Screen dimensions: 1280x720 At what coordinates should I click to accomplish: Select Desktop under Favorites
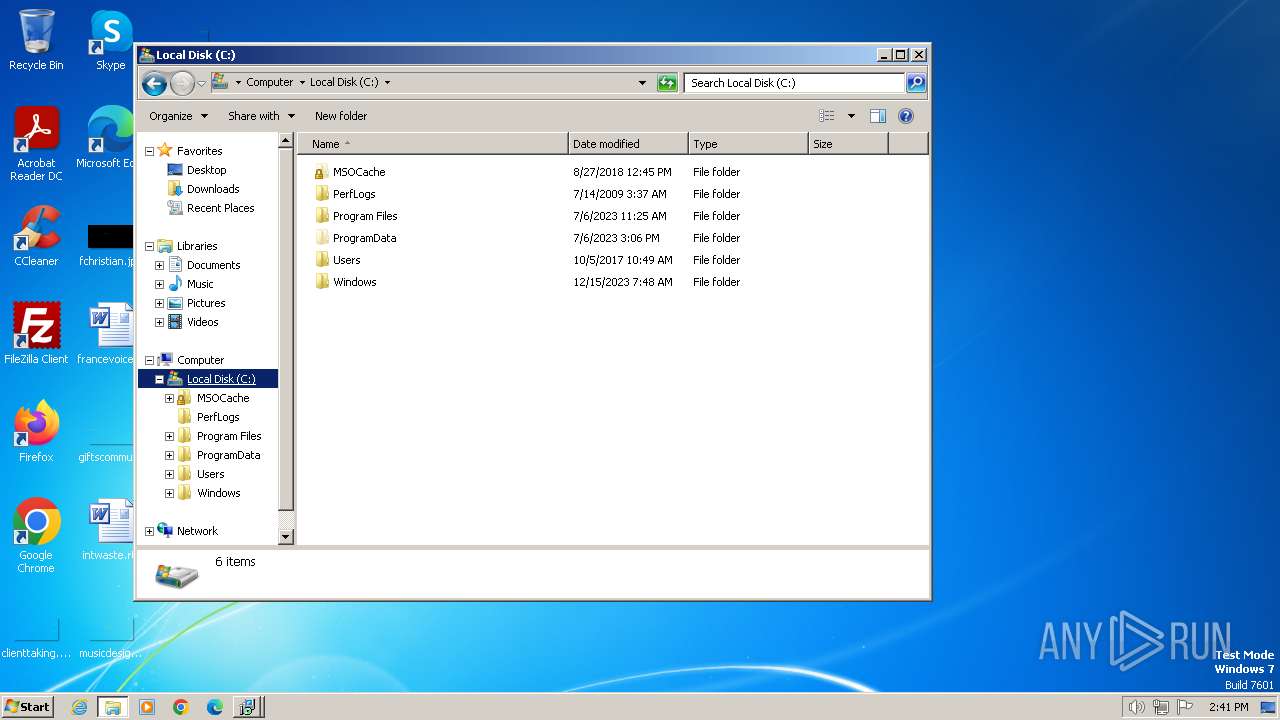(206, 170)
